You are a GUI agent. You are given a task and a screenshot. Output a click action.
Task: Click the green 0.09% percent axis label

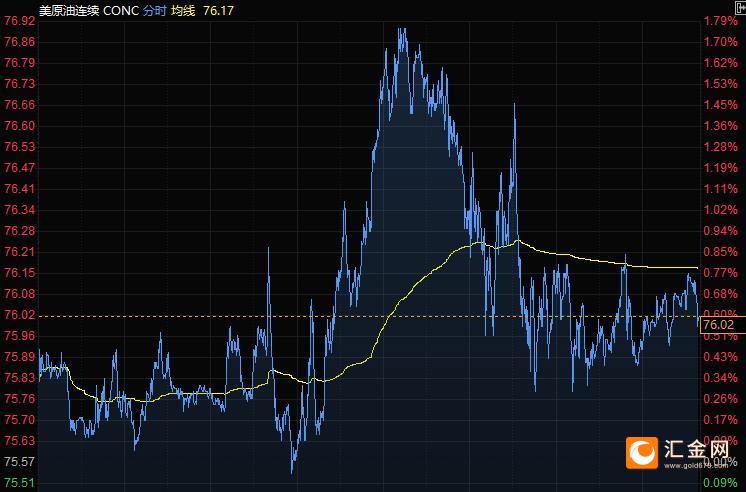pos(721,482)
